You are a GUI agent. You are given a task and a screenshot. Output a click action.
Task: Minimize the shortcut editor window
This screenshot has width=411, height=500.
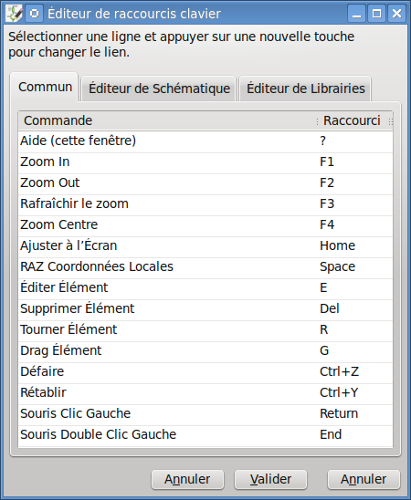[357, 14]
